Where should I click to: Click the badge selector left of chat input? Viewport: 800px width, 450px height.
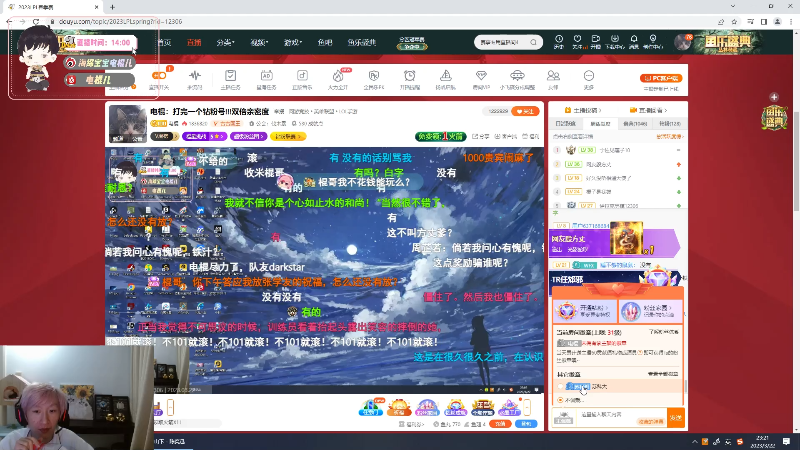click(564, 417)
